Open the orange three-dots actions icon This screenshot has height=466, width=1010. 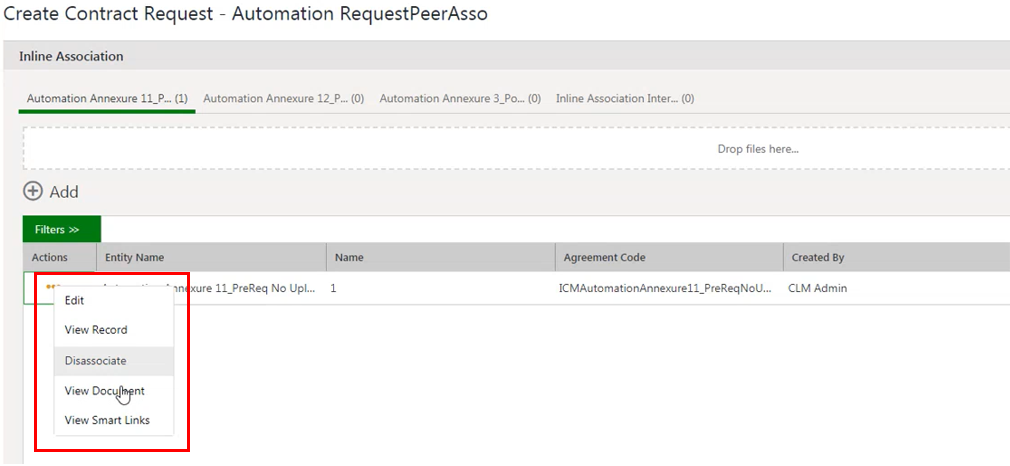click(52, 286)
